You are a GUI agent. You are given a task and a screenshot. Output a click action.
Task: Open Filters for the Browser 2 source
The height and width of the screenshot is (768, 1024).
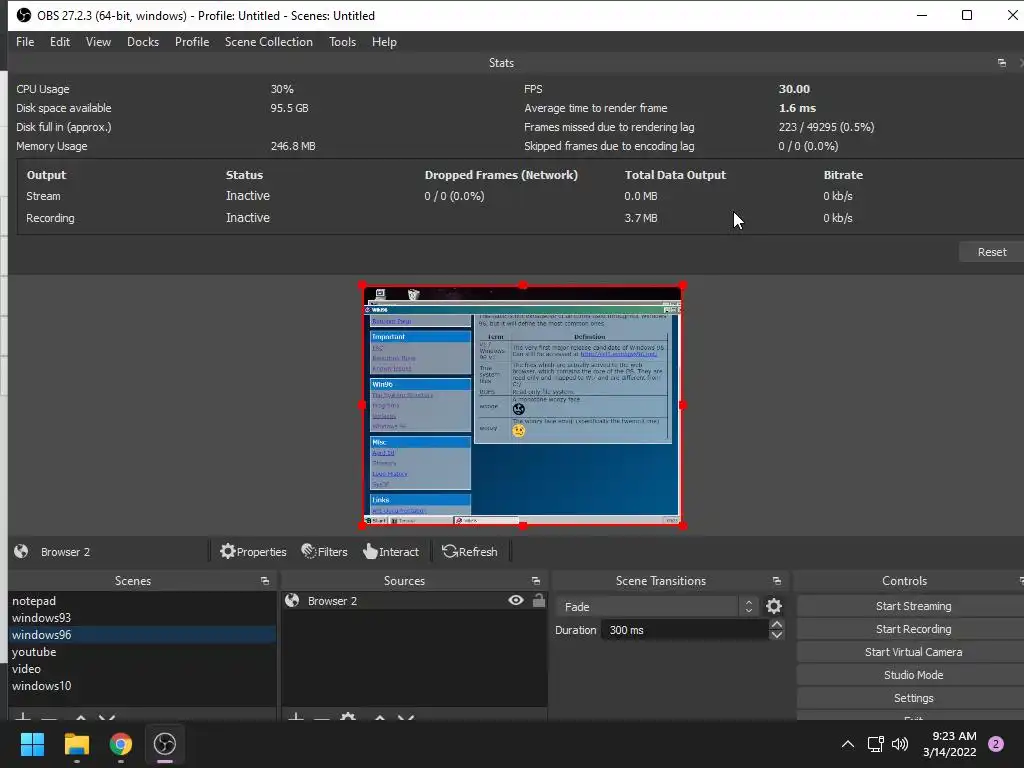(x=325, y=552)
